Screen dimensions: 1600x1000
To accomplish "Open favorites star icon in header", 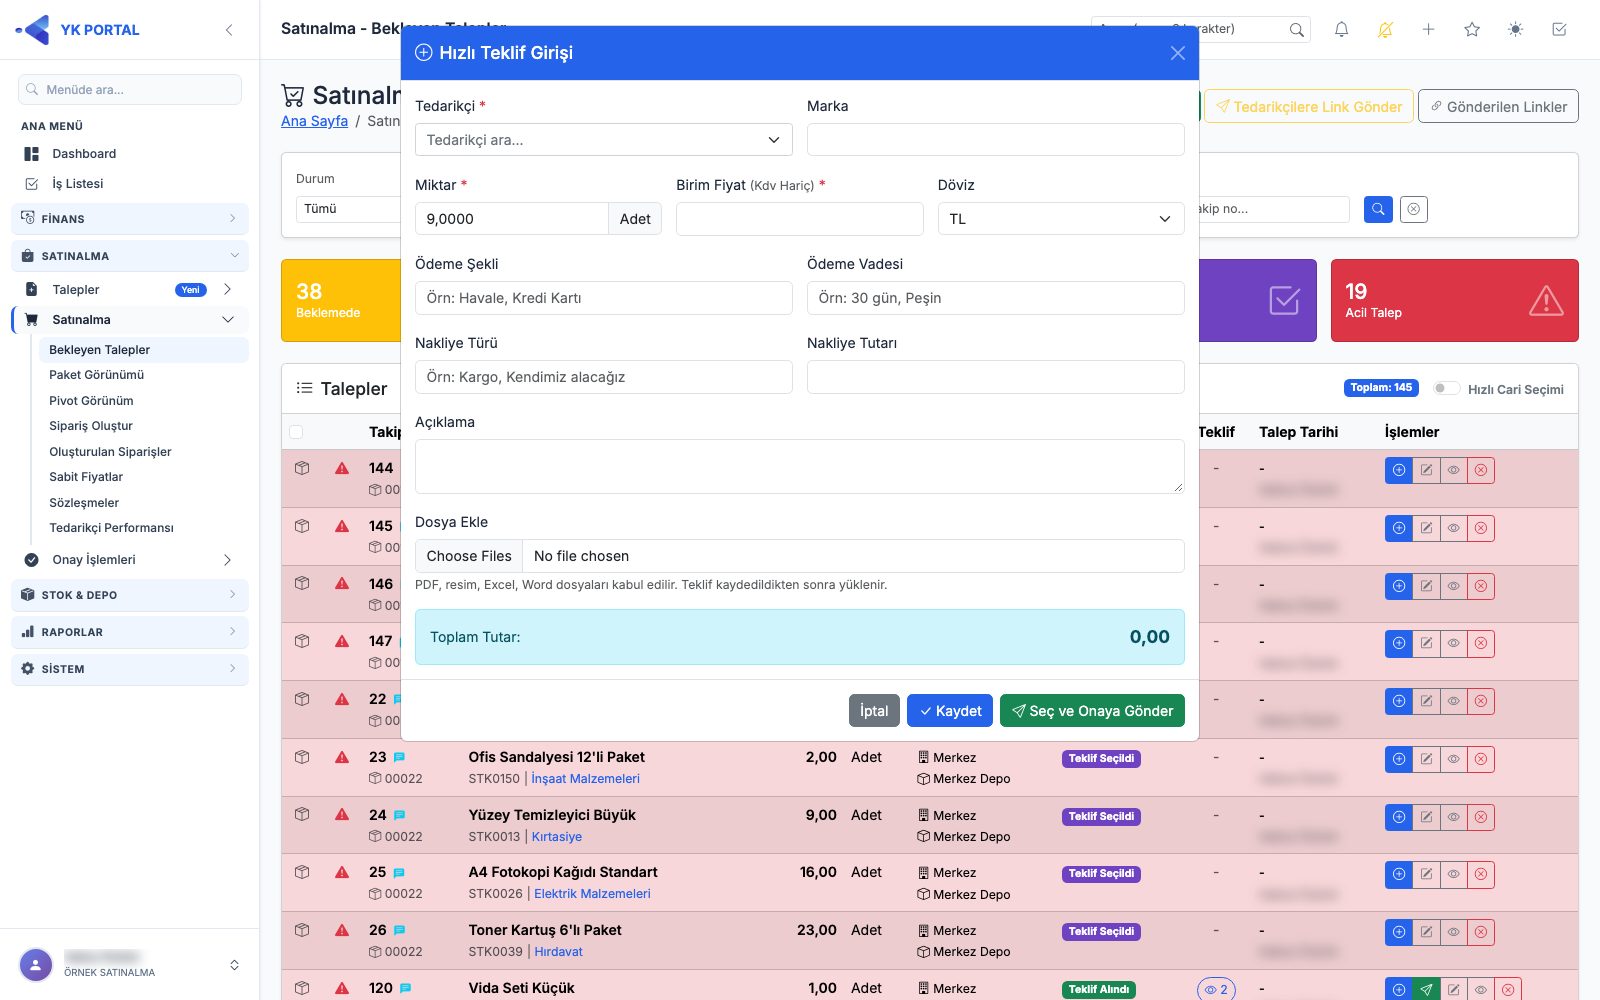I will tap(1472, 29).
